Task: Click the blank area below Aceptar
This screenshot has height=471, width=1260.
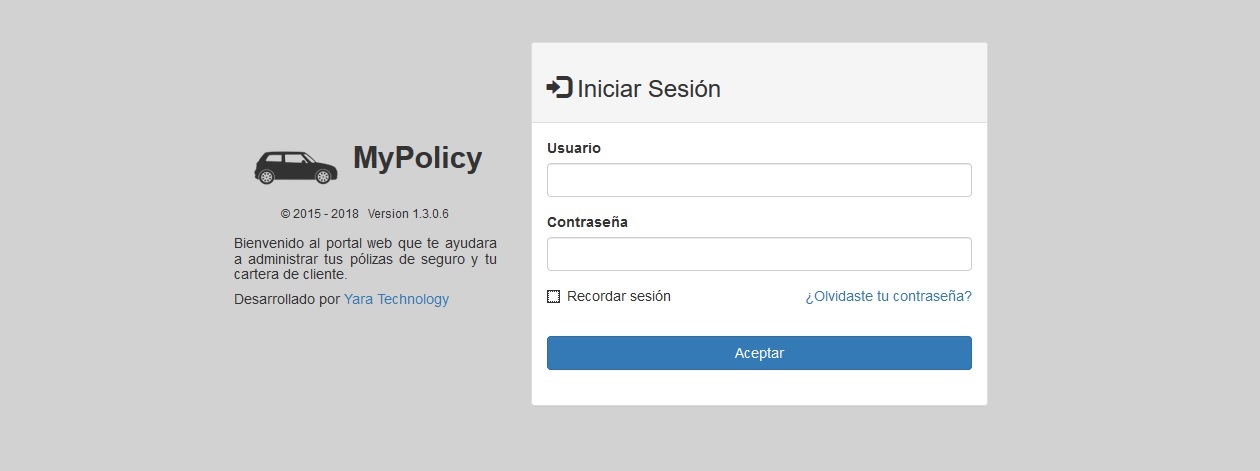Action: pos(759,388)
